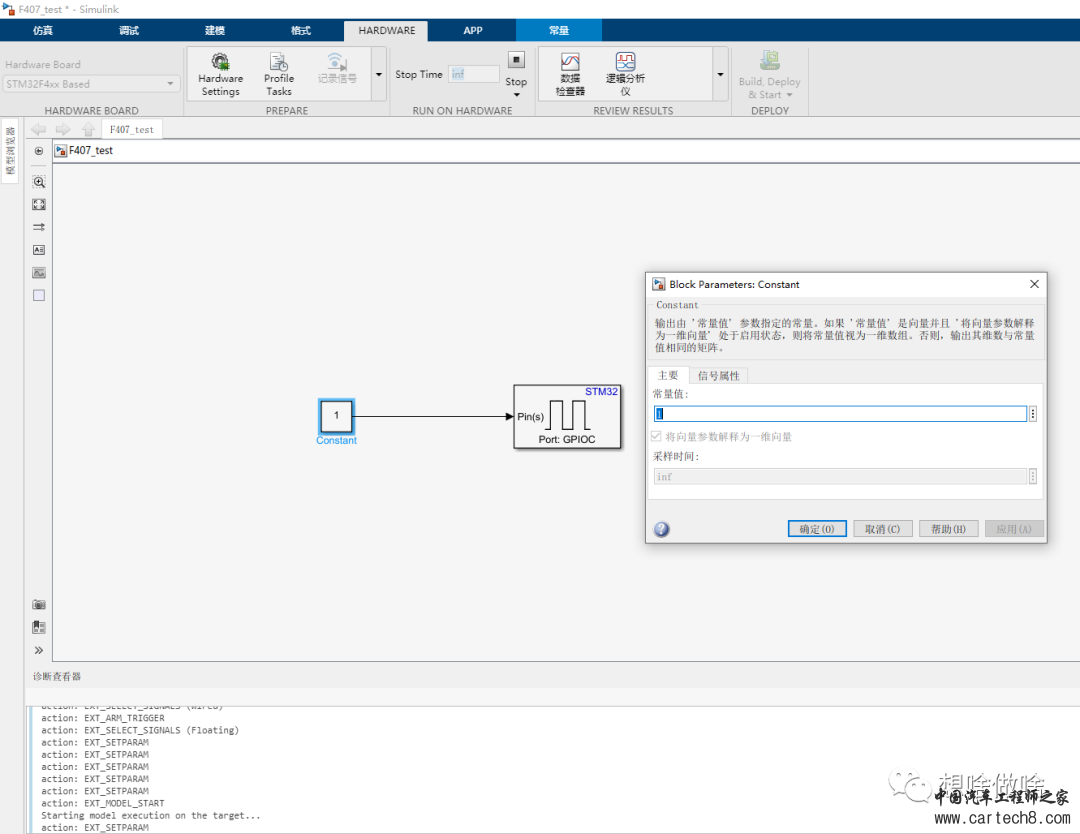Click fit to view icon

tap(39, 205)
